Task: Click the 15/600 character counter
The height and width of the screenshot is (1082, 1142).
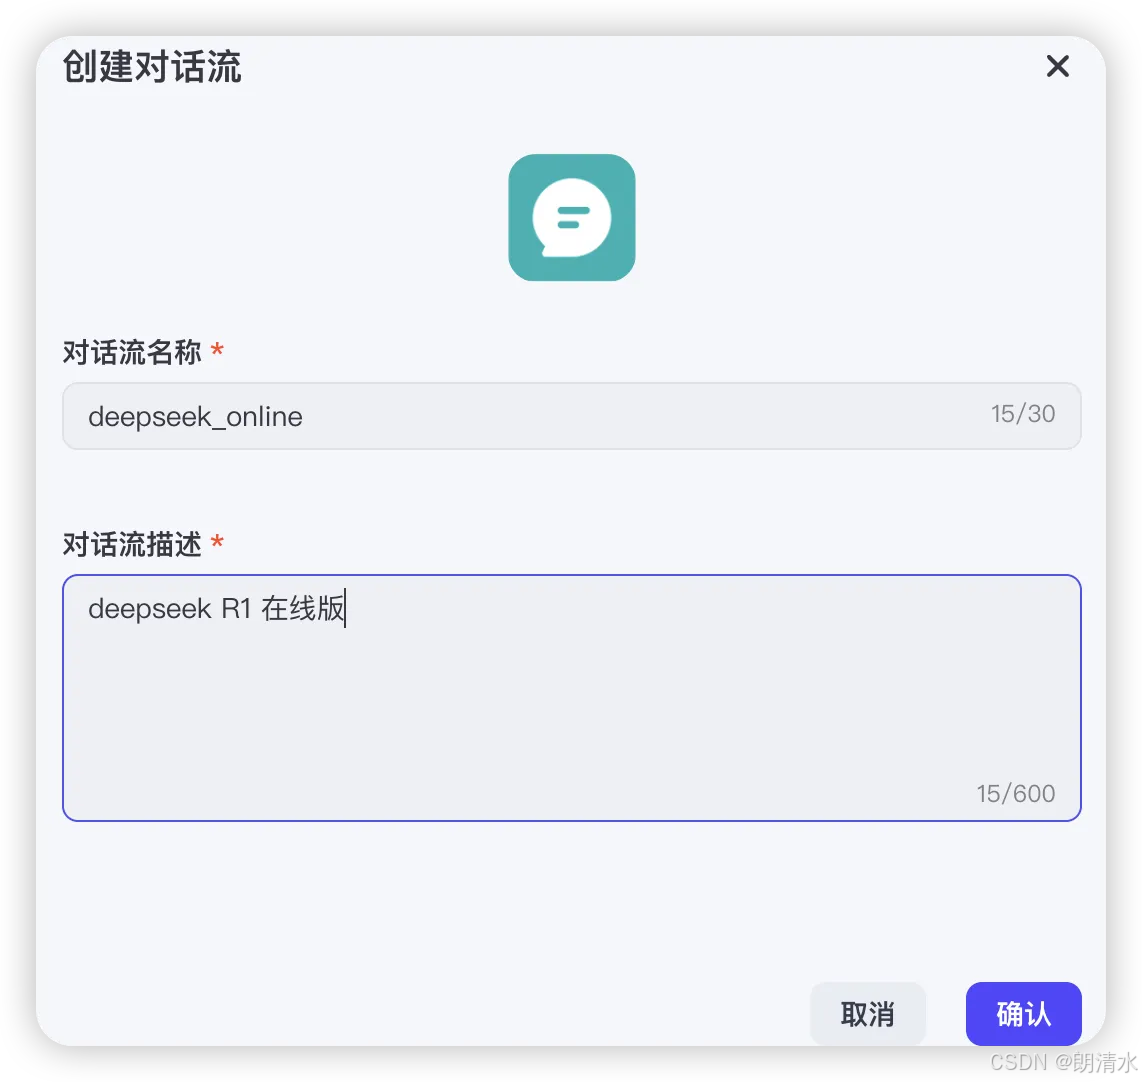Action: (x=1016, y=793)
